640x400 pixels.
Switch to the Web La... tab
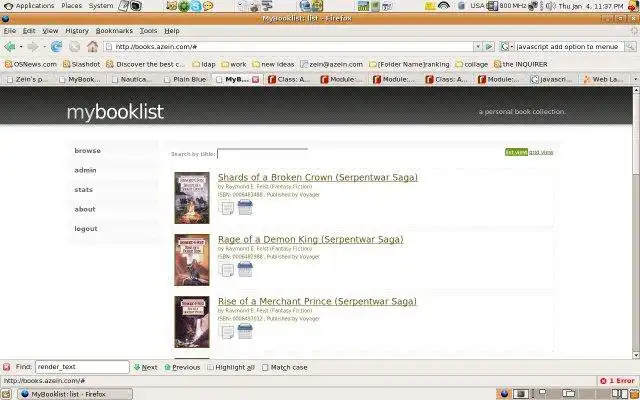click(x=604, y=80)
